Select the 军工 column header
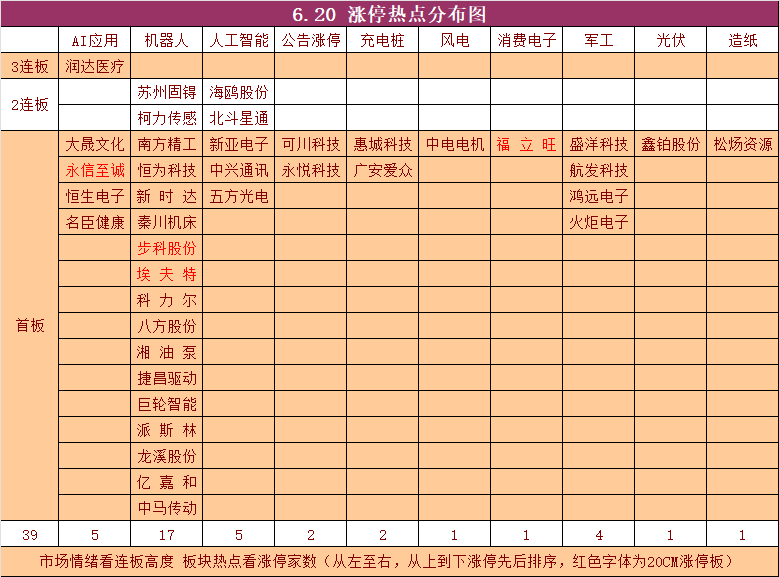779x577 pixels. [x=599, y=40]
